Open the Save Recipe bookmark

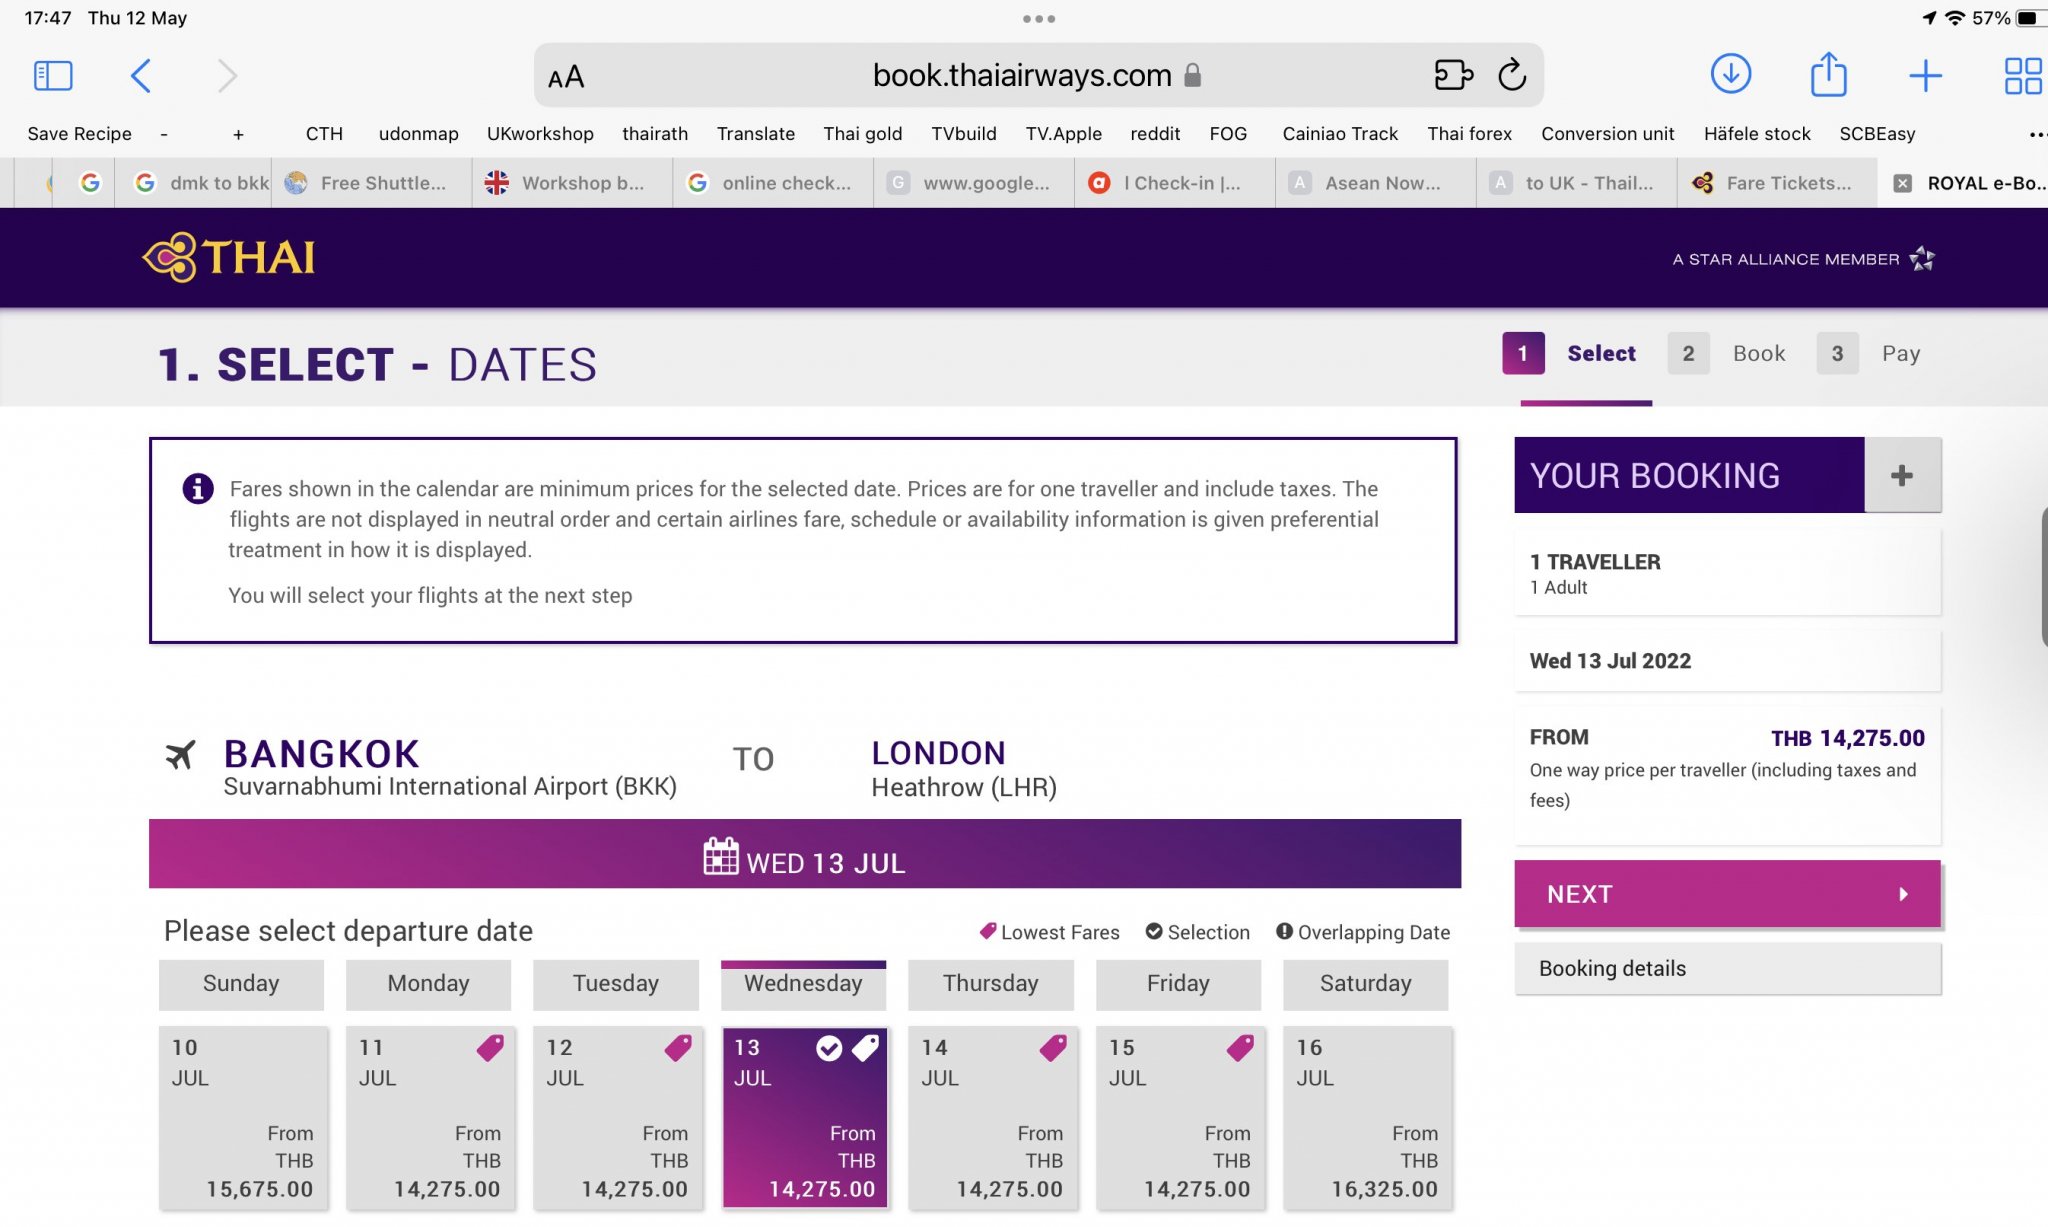pos(79,134)
